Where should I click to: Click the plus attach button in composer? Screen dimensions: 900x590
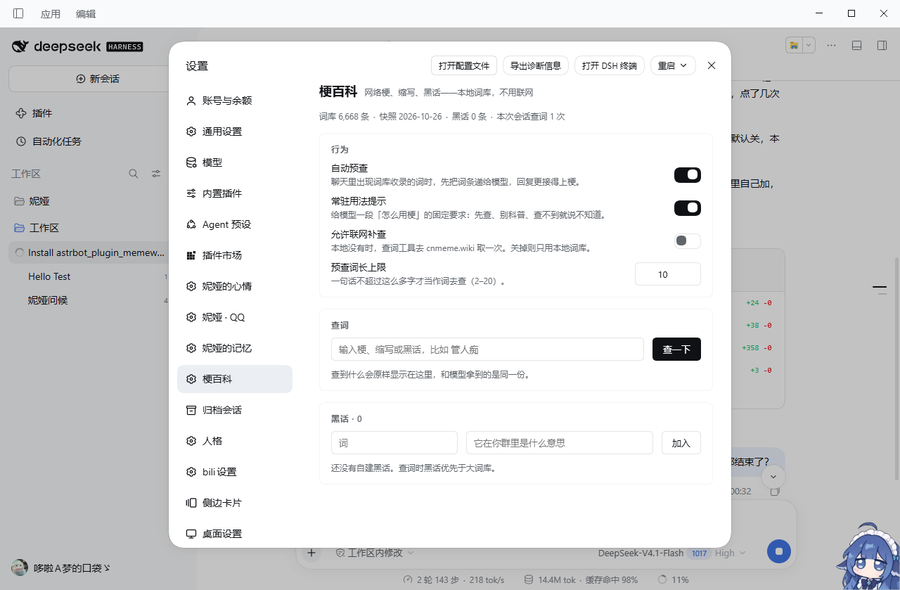point(311,553)
